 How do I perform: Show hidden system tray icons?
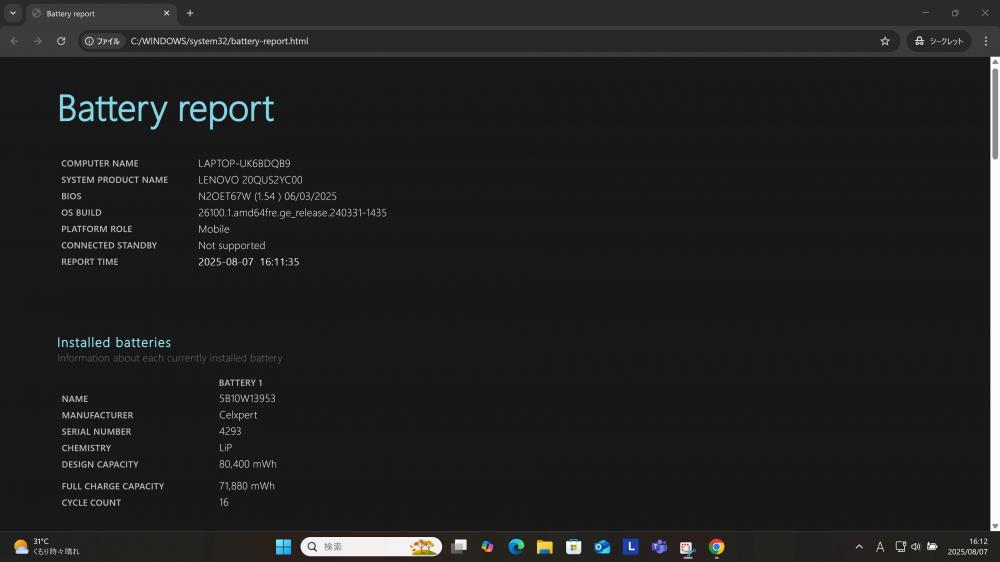coord(859,547)
